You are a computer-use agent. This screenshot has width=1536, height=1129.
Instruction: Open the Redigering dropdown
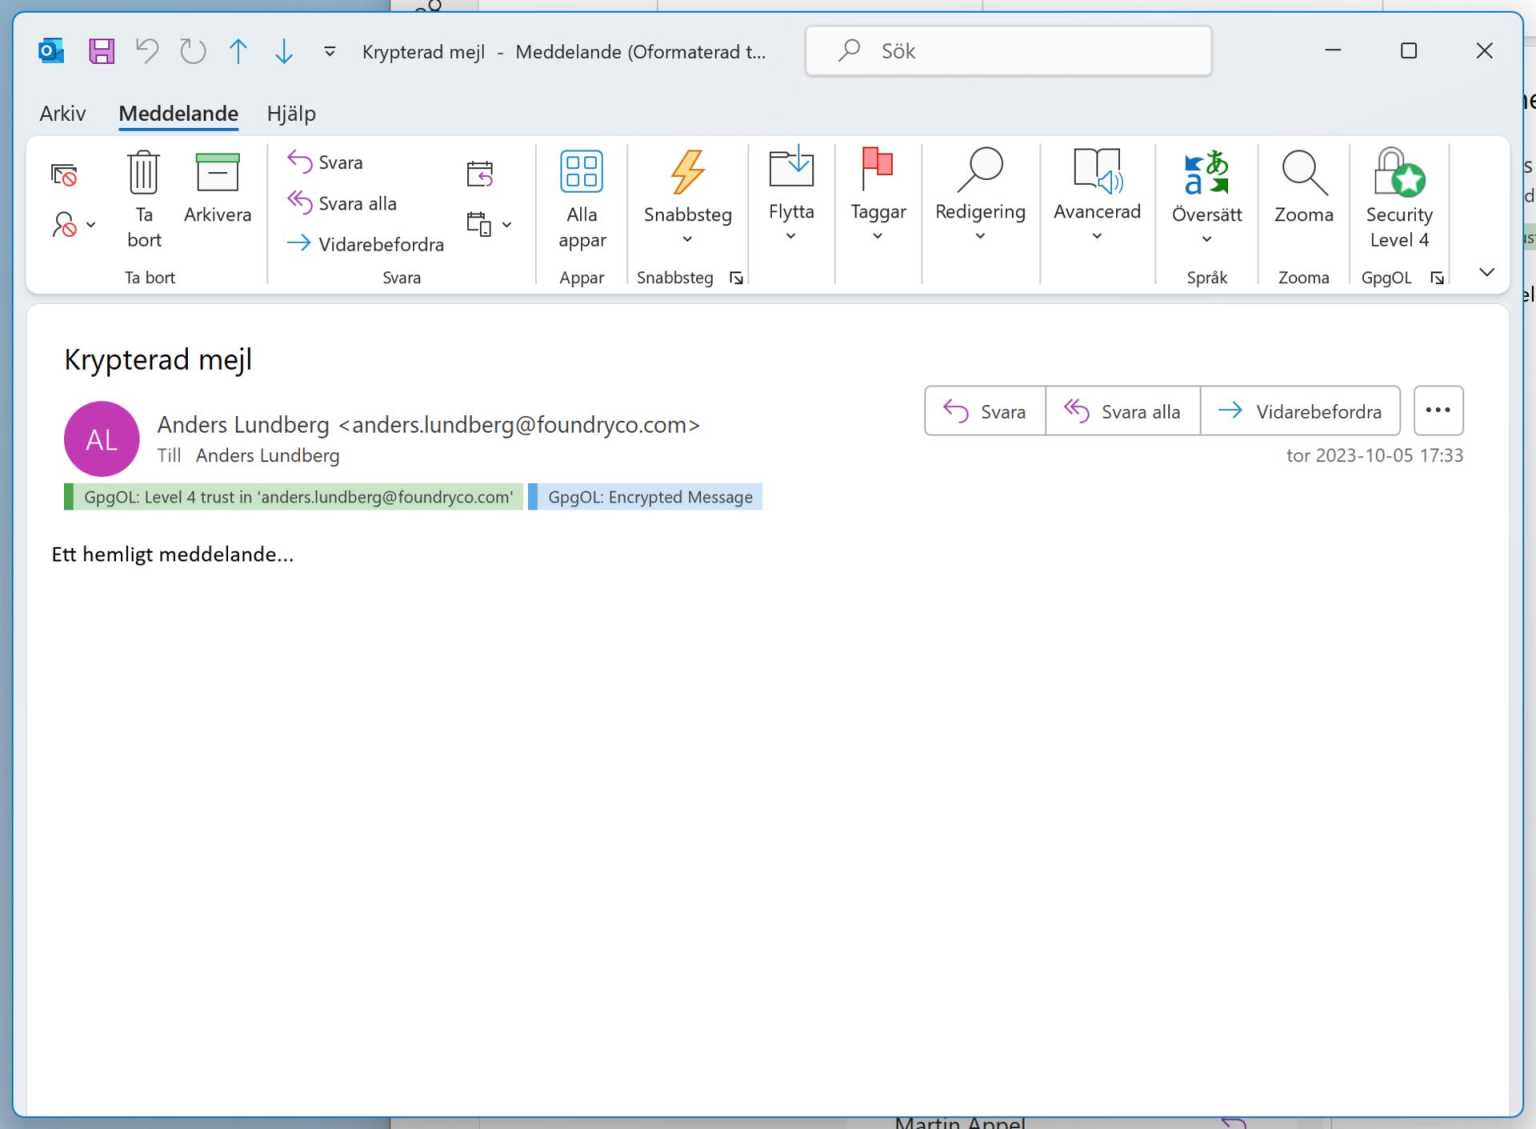980,236
